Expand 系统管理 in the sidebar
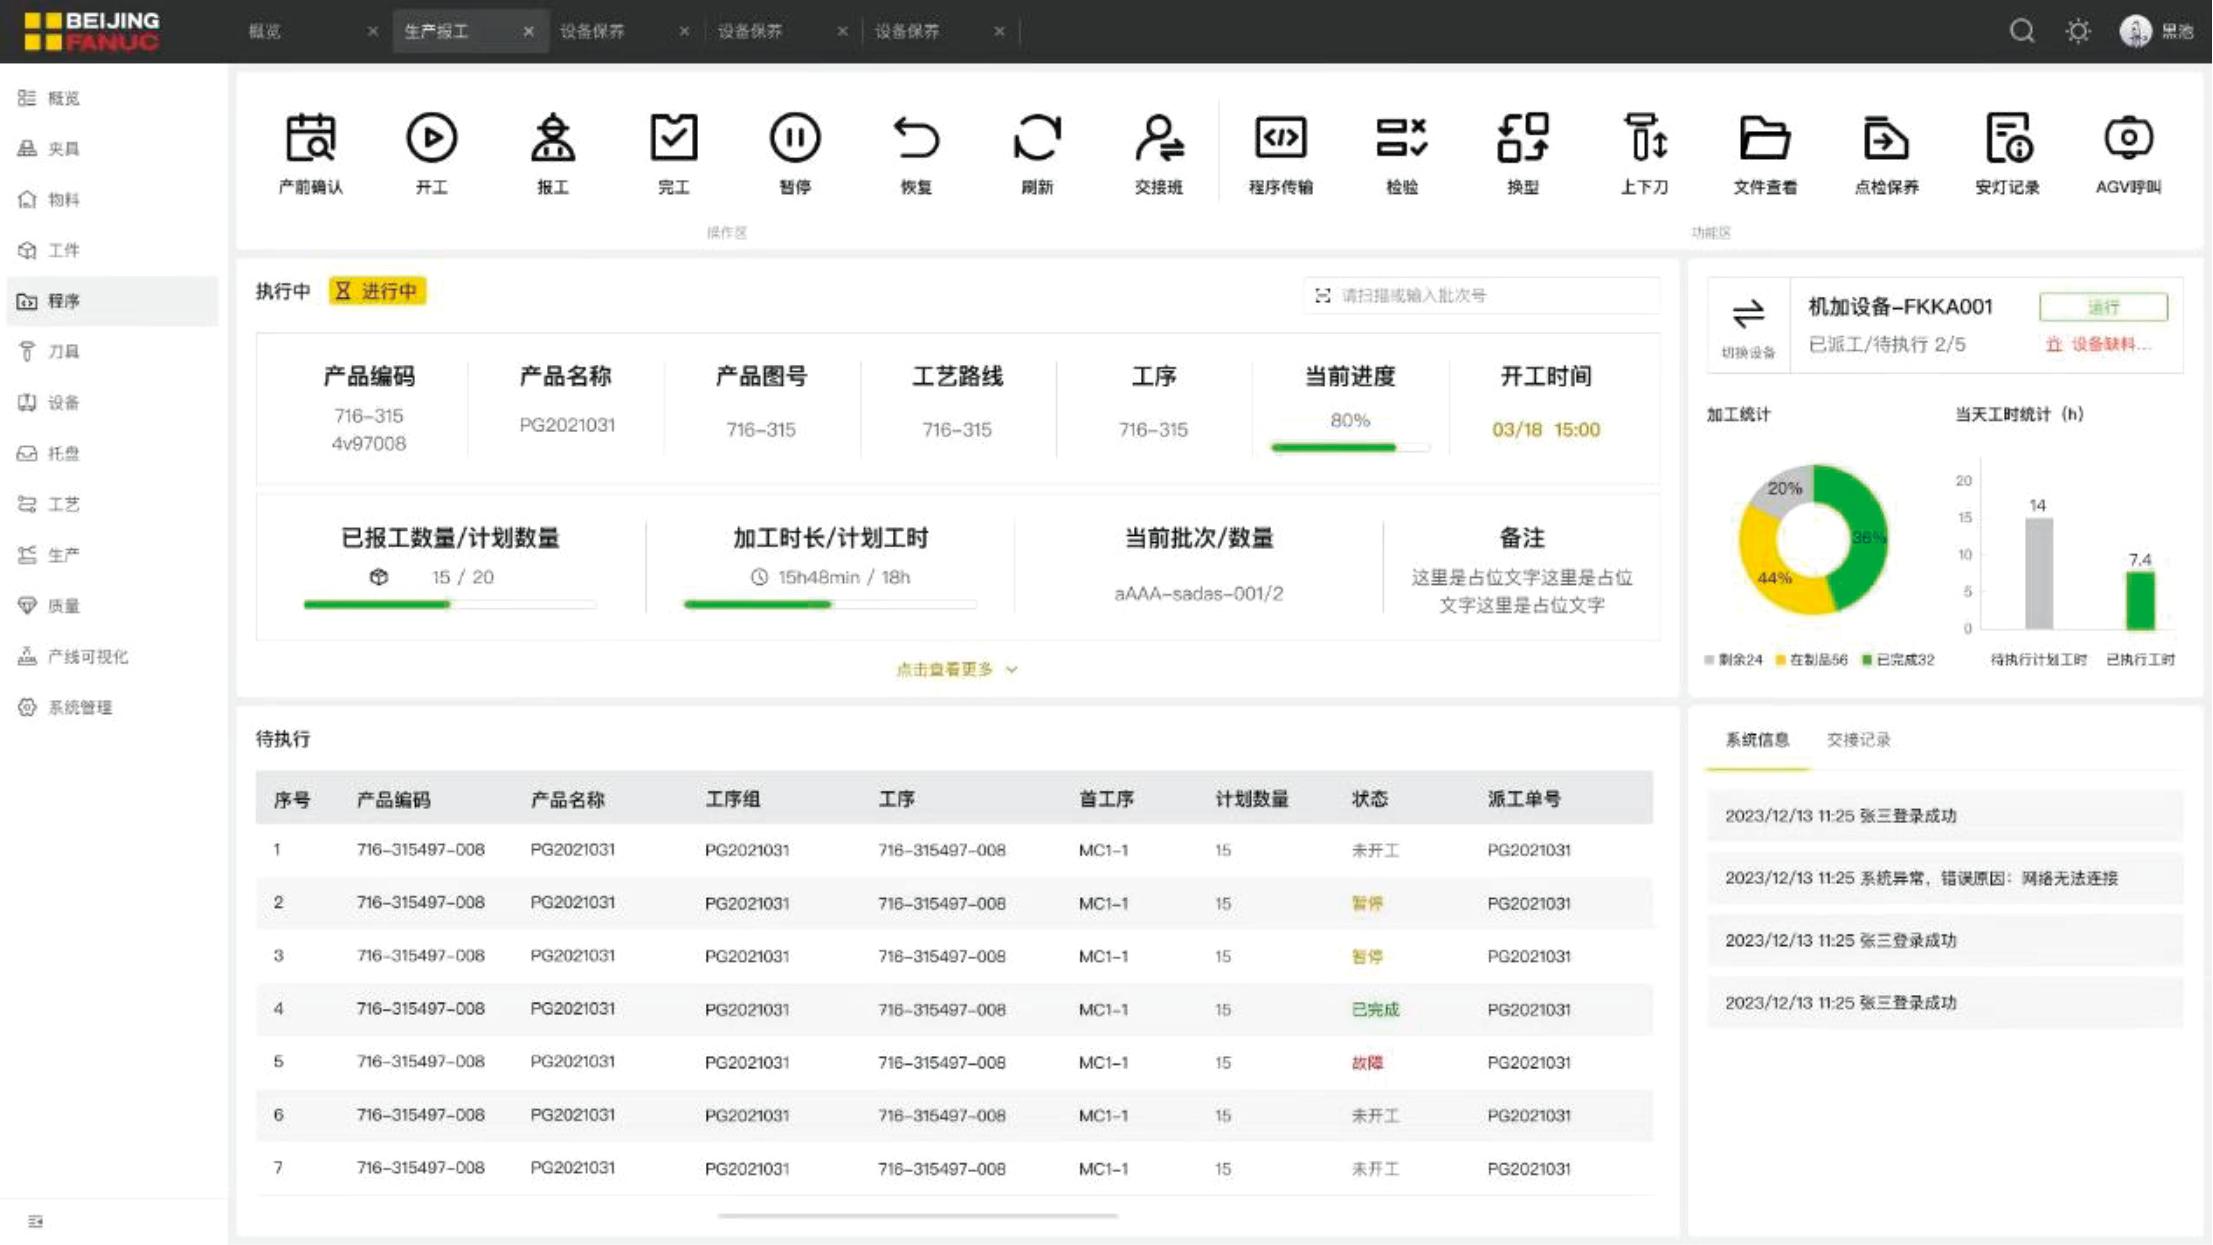2213x1245 pixels. (80, 707)
